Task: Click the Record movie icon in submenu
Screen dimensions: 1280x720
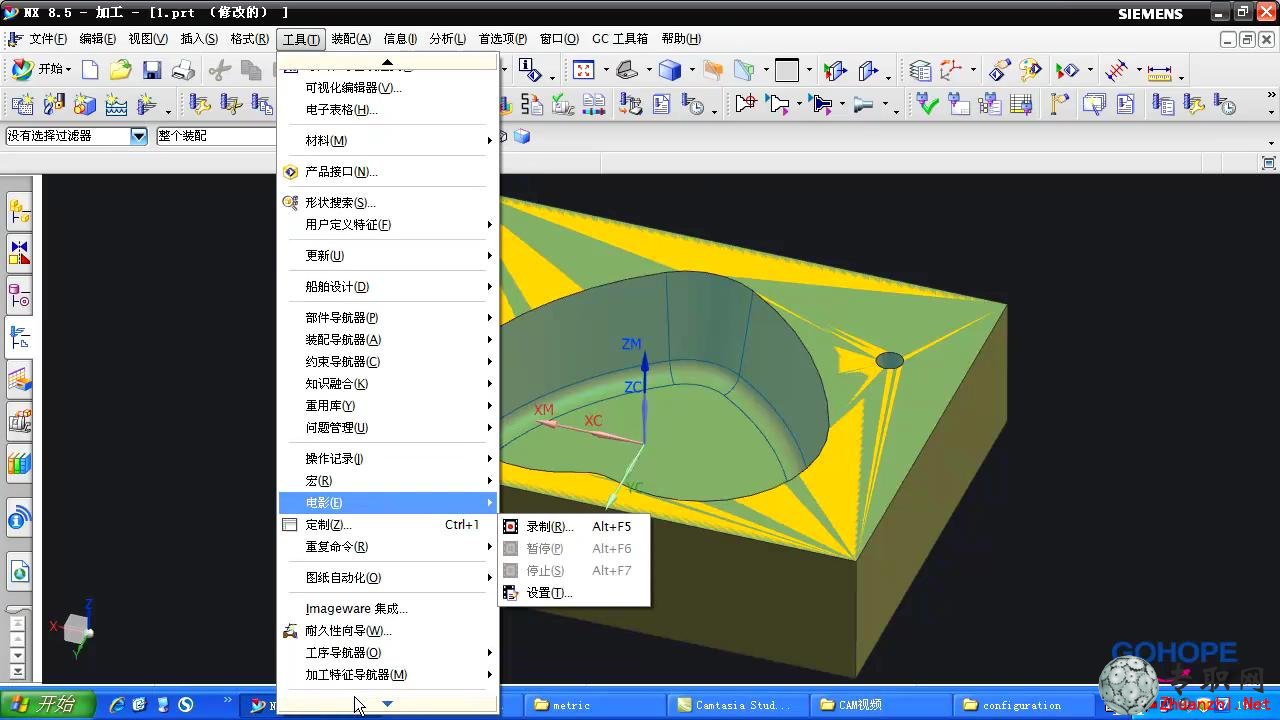Action: (511, 526)
